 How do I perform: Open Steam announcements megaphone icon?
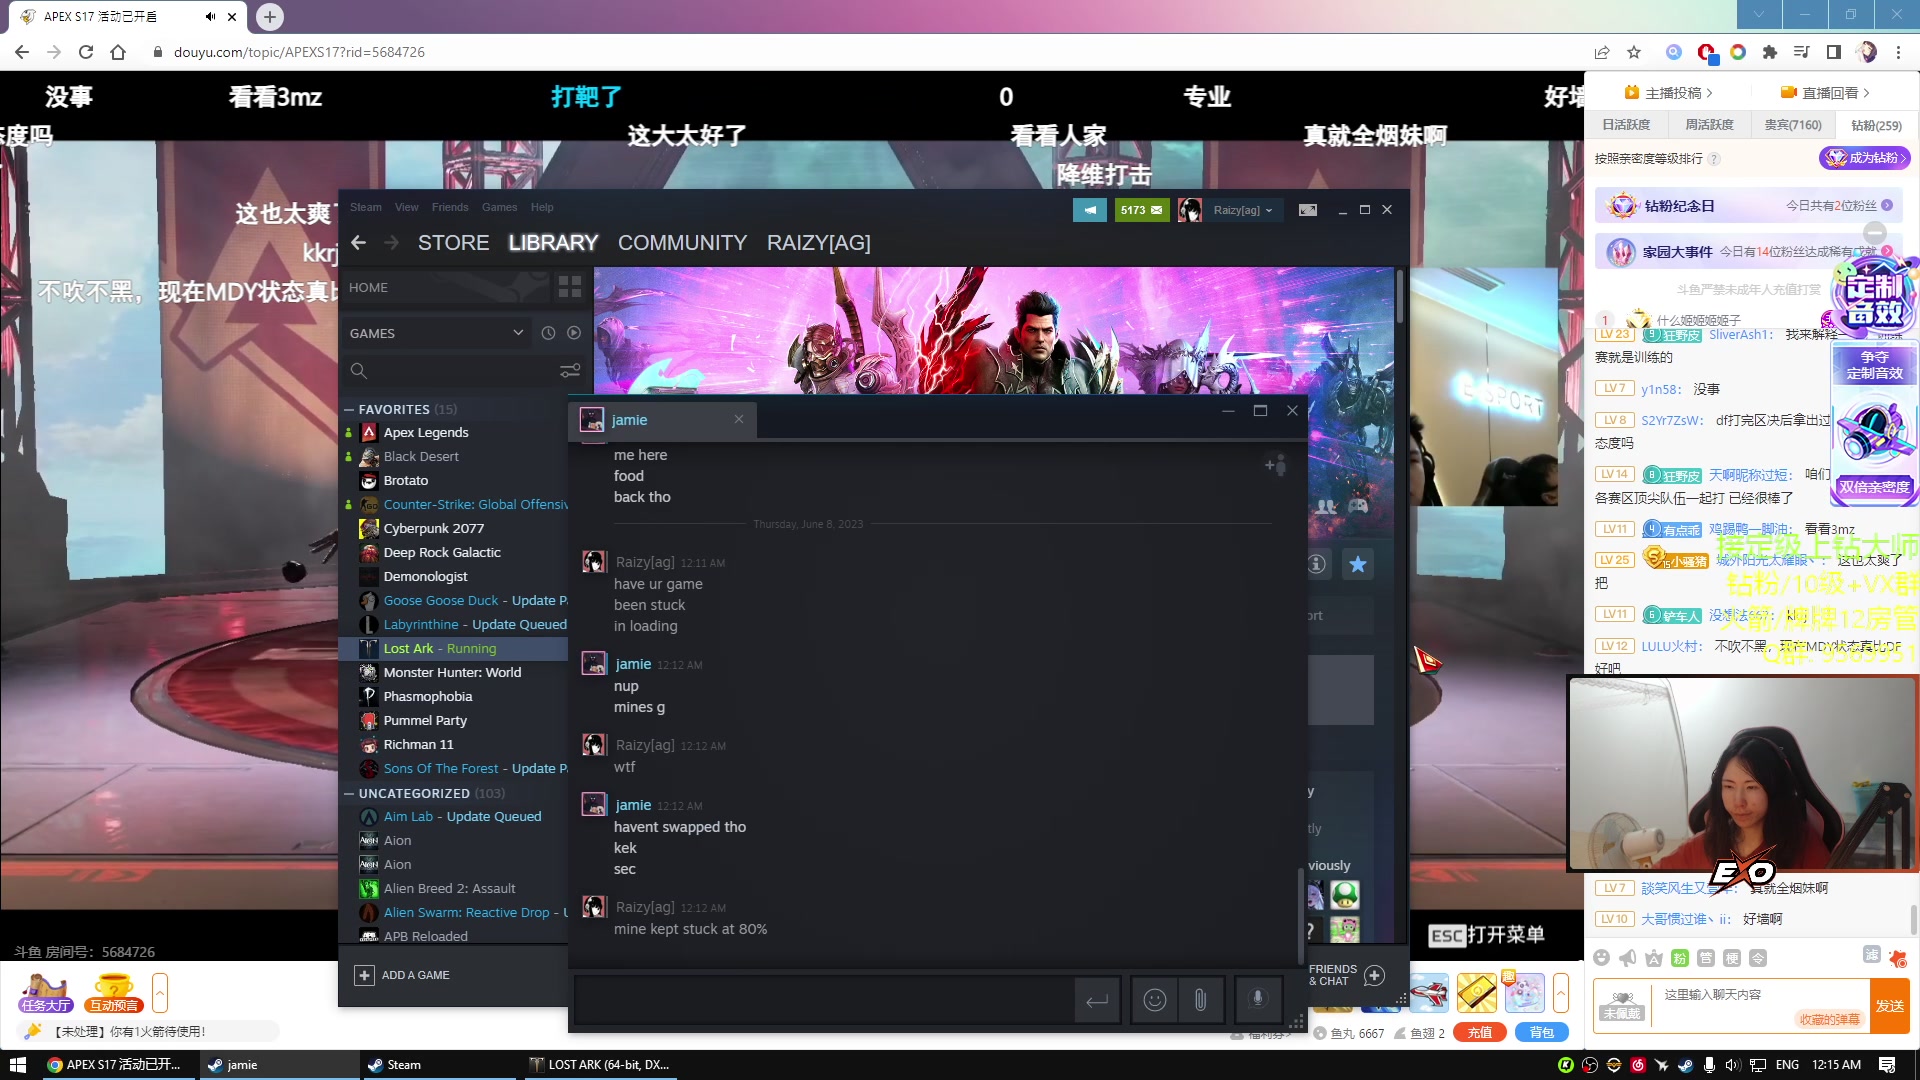click(x=1090, y=210)
